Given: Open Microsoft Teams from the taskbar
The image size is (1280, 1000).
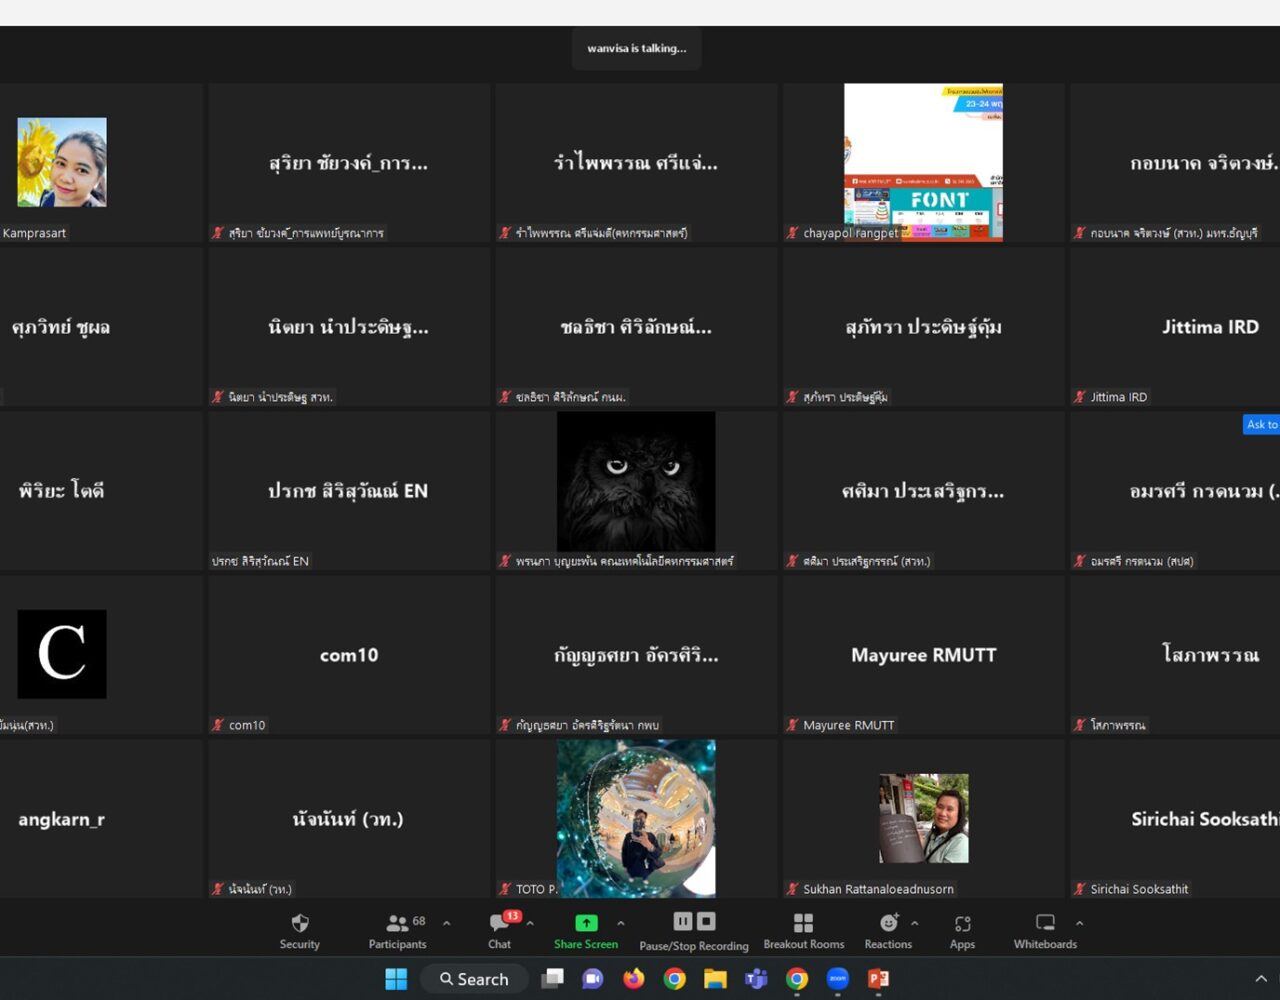Looking at the screenshot, I should pos(756,979).
